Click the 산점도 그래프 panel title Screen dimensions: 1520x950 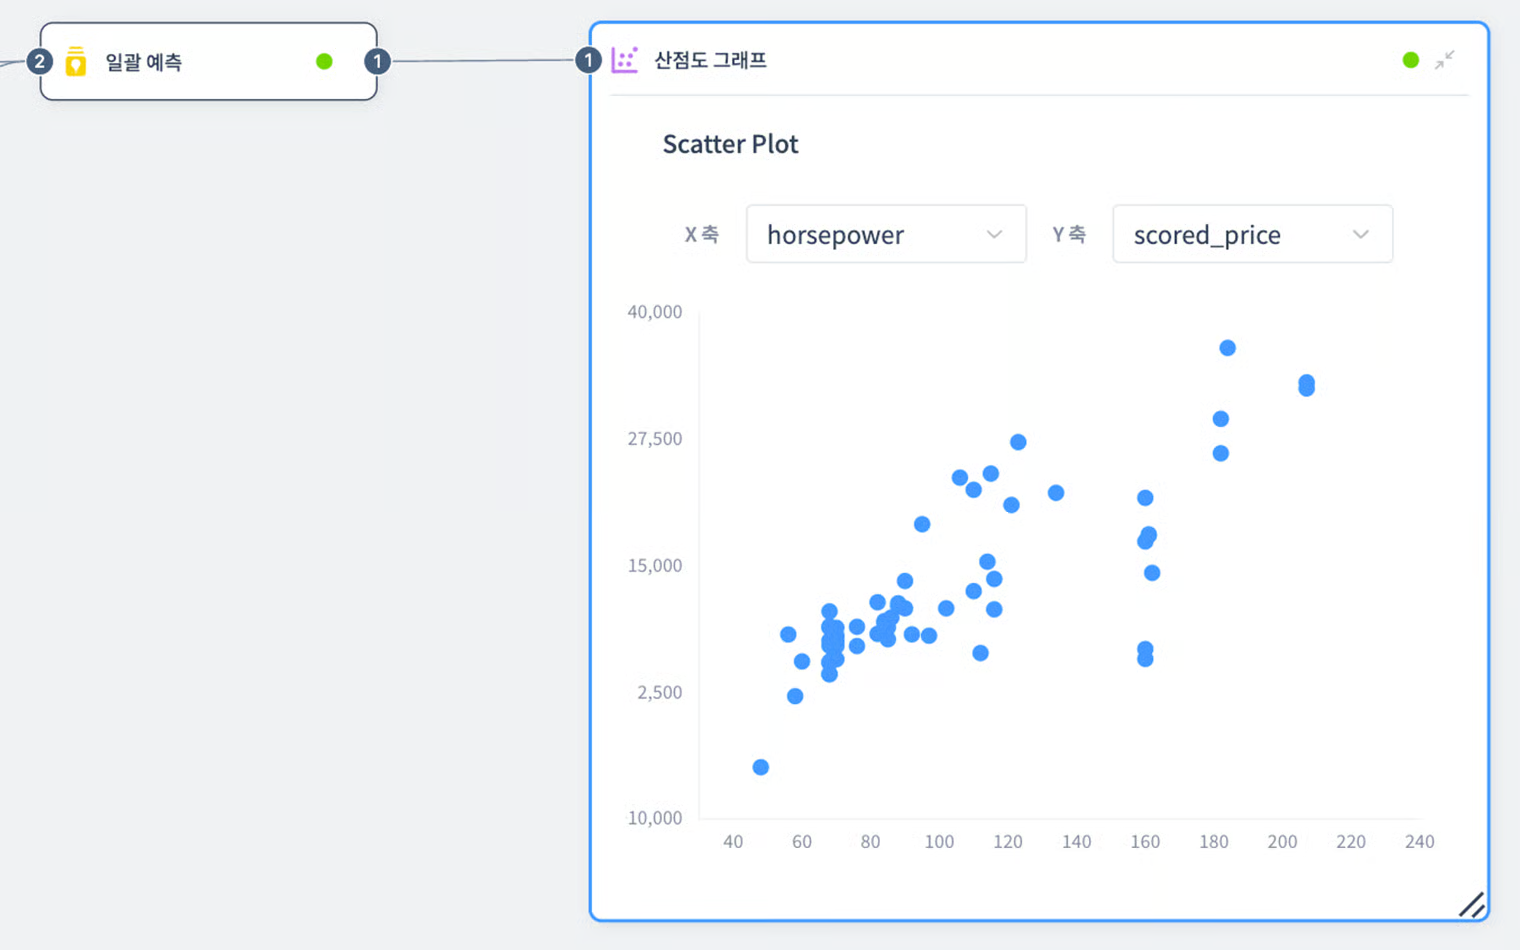[710, 60]
